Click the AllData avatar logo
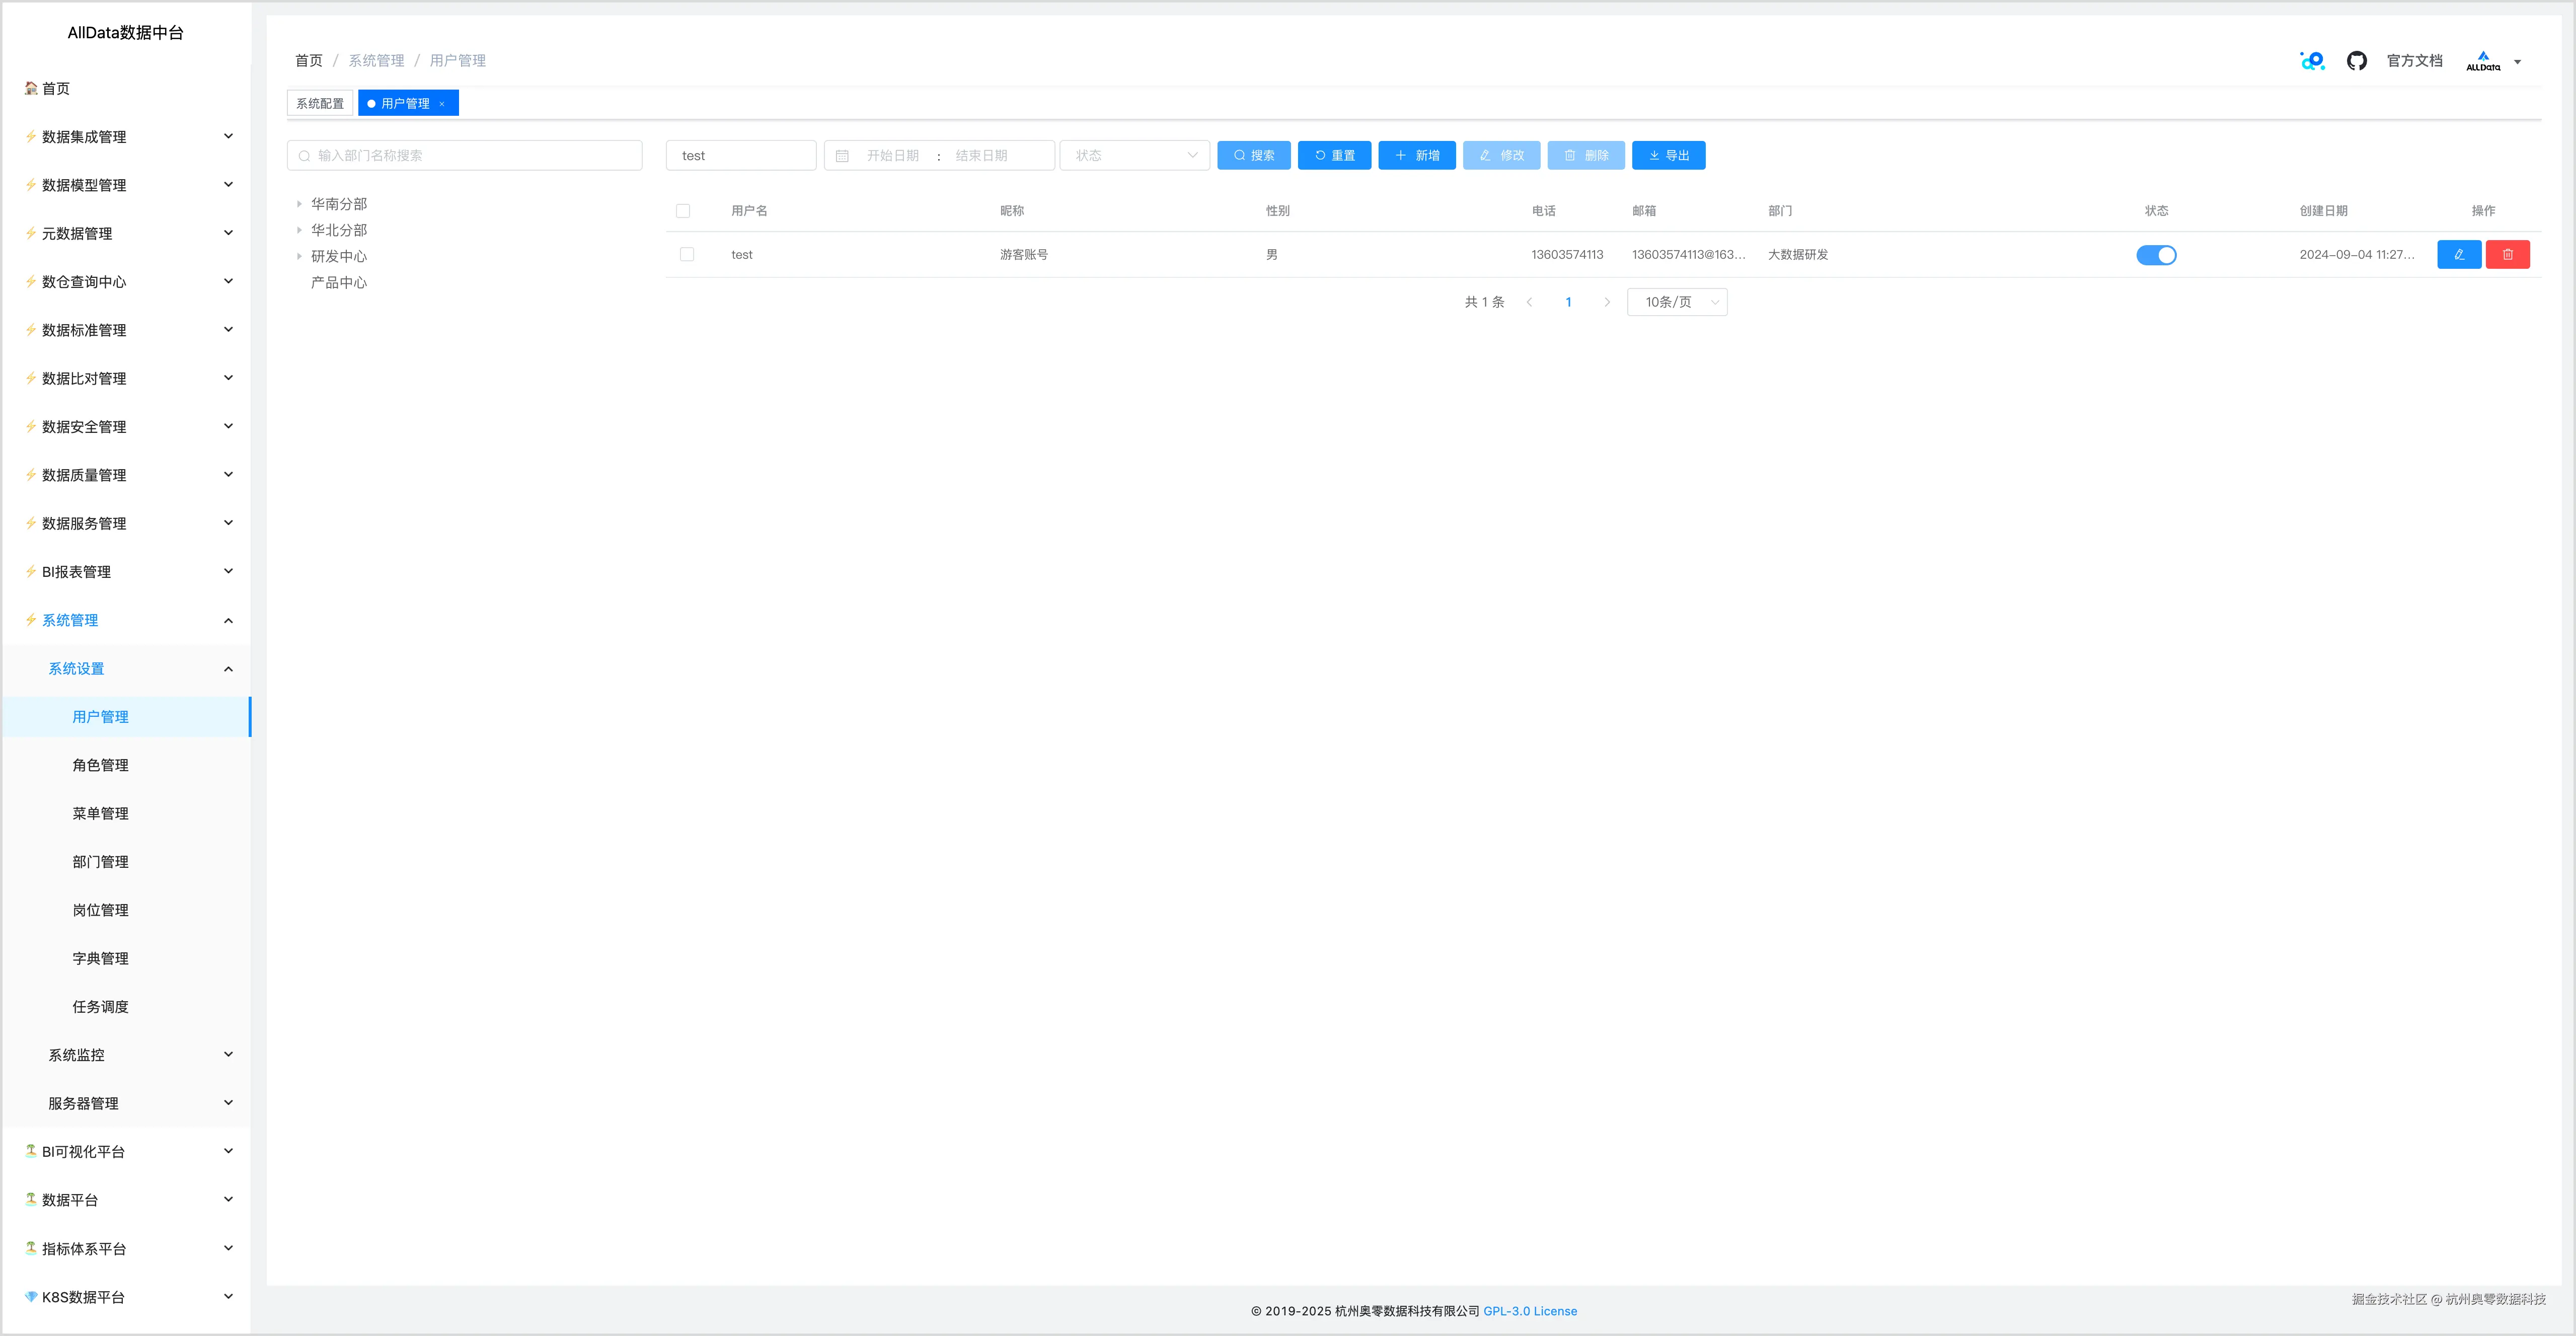The height and width of the screenshot is (1336, 2576). (2482, 61)
